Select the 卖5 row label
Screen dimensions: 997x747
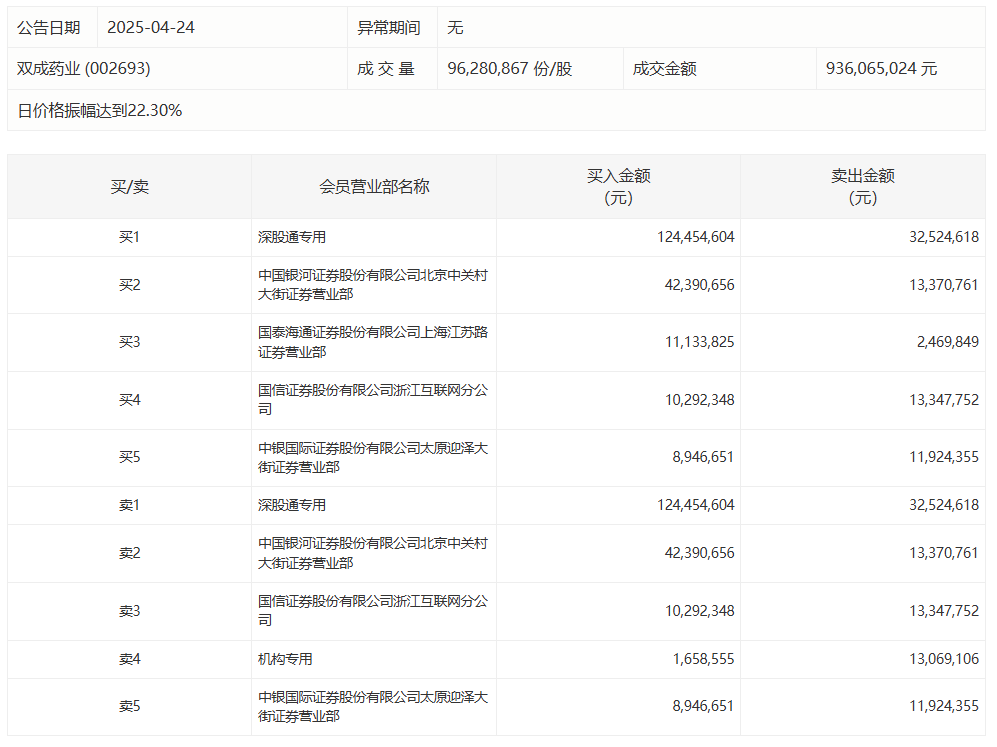click(129, 706)
